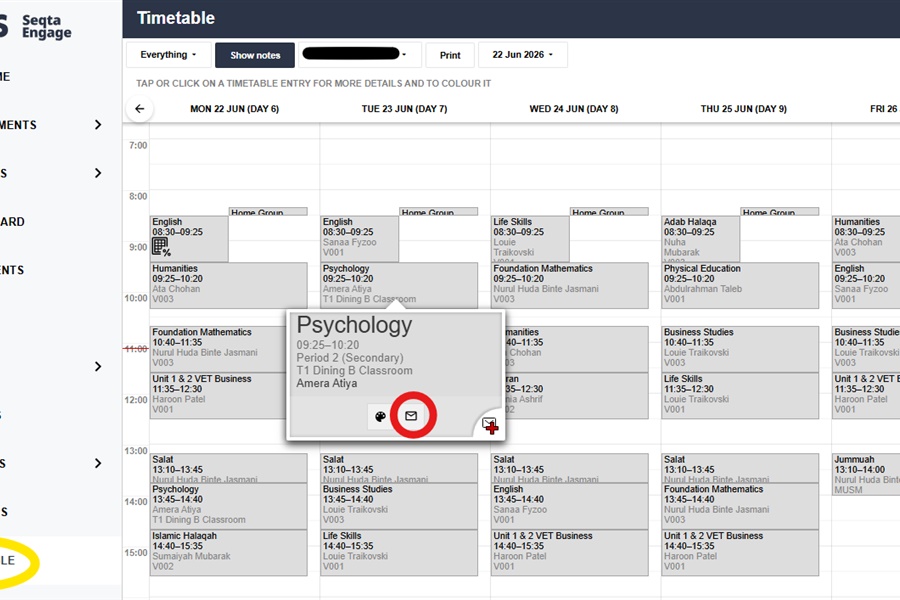Click the add-note corner icon in Psychology popup

[490, 425]
